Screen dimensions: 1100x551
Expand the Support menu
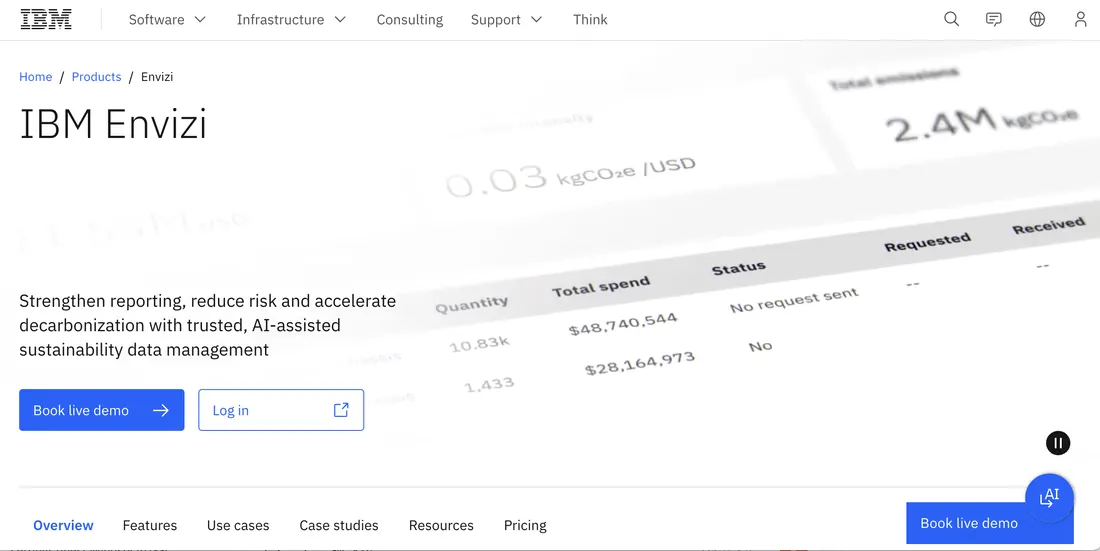tap(507, 20)
